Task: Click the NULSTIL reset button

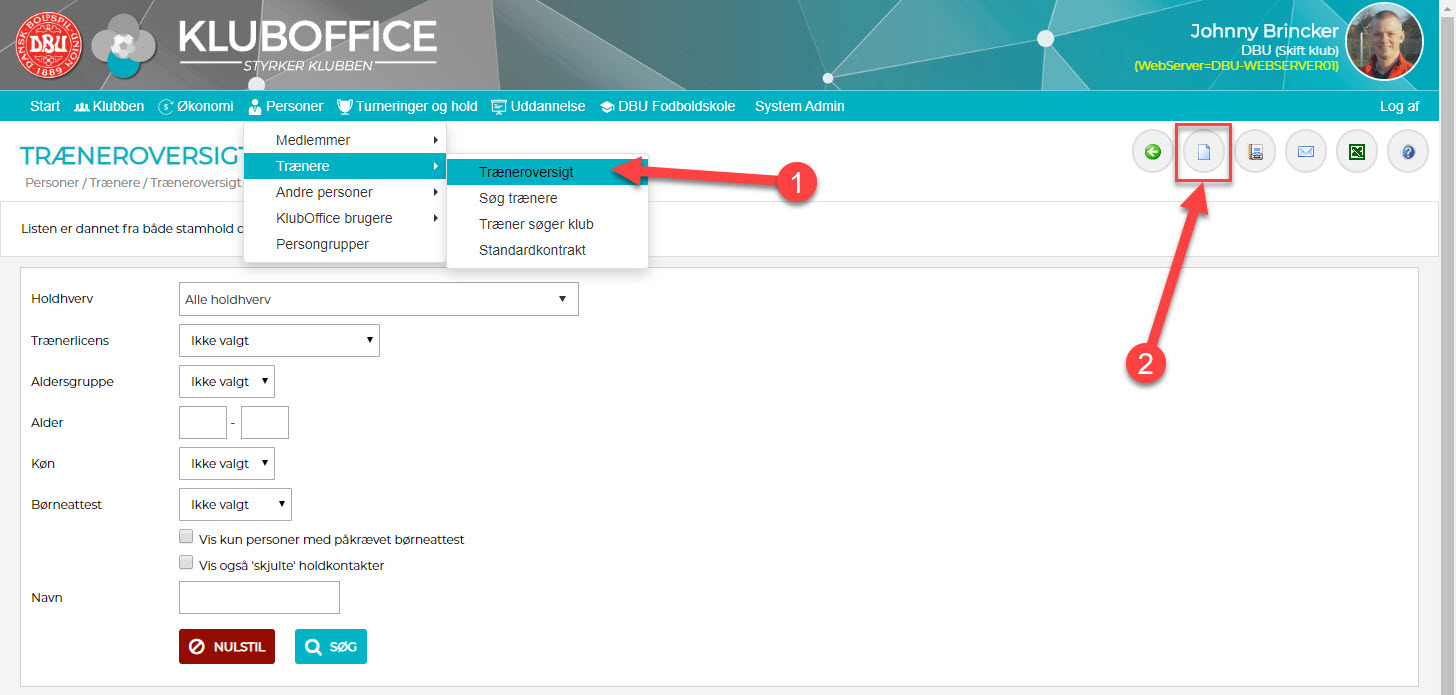Action: coord(227,646)
